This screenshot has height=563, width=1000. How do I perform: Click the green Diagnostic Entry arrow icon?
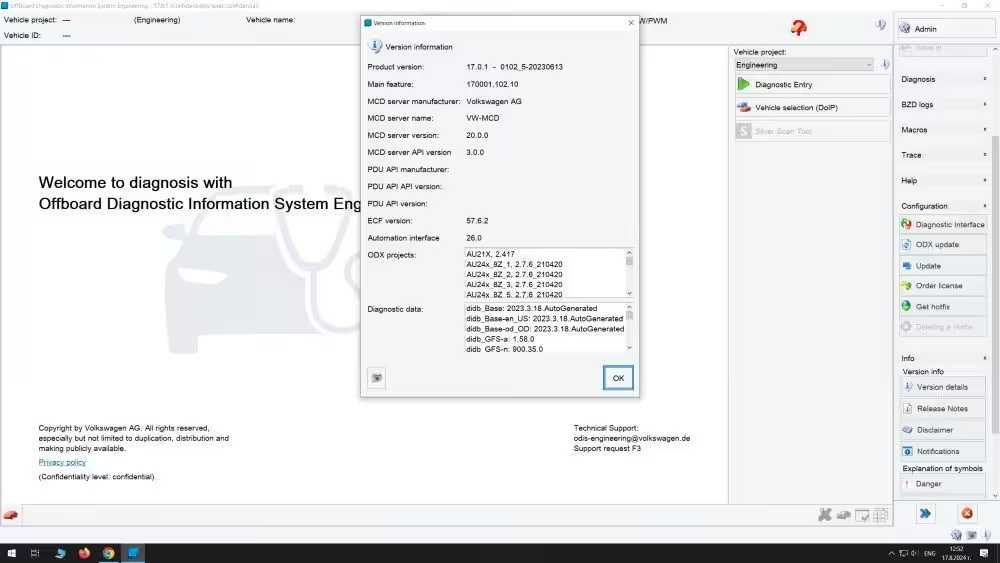pos(744,84)
